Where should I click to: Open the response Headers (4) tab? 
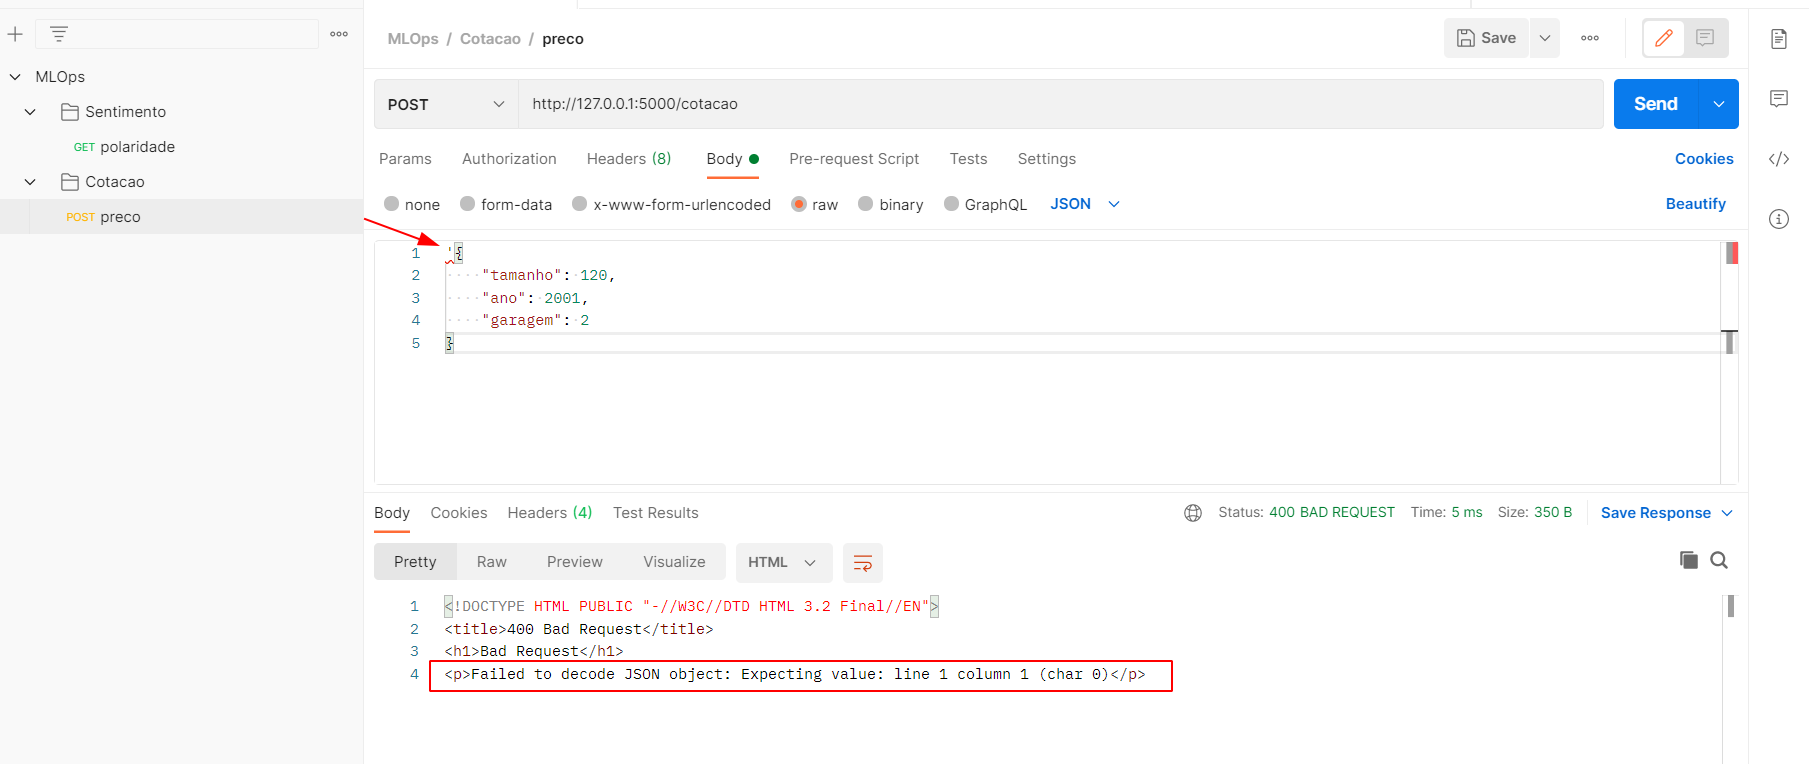click(x=550, y=513)
